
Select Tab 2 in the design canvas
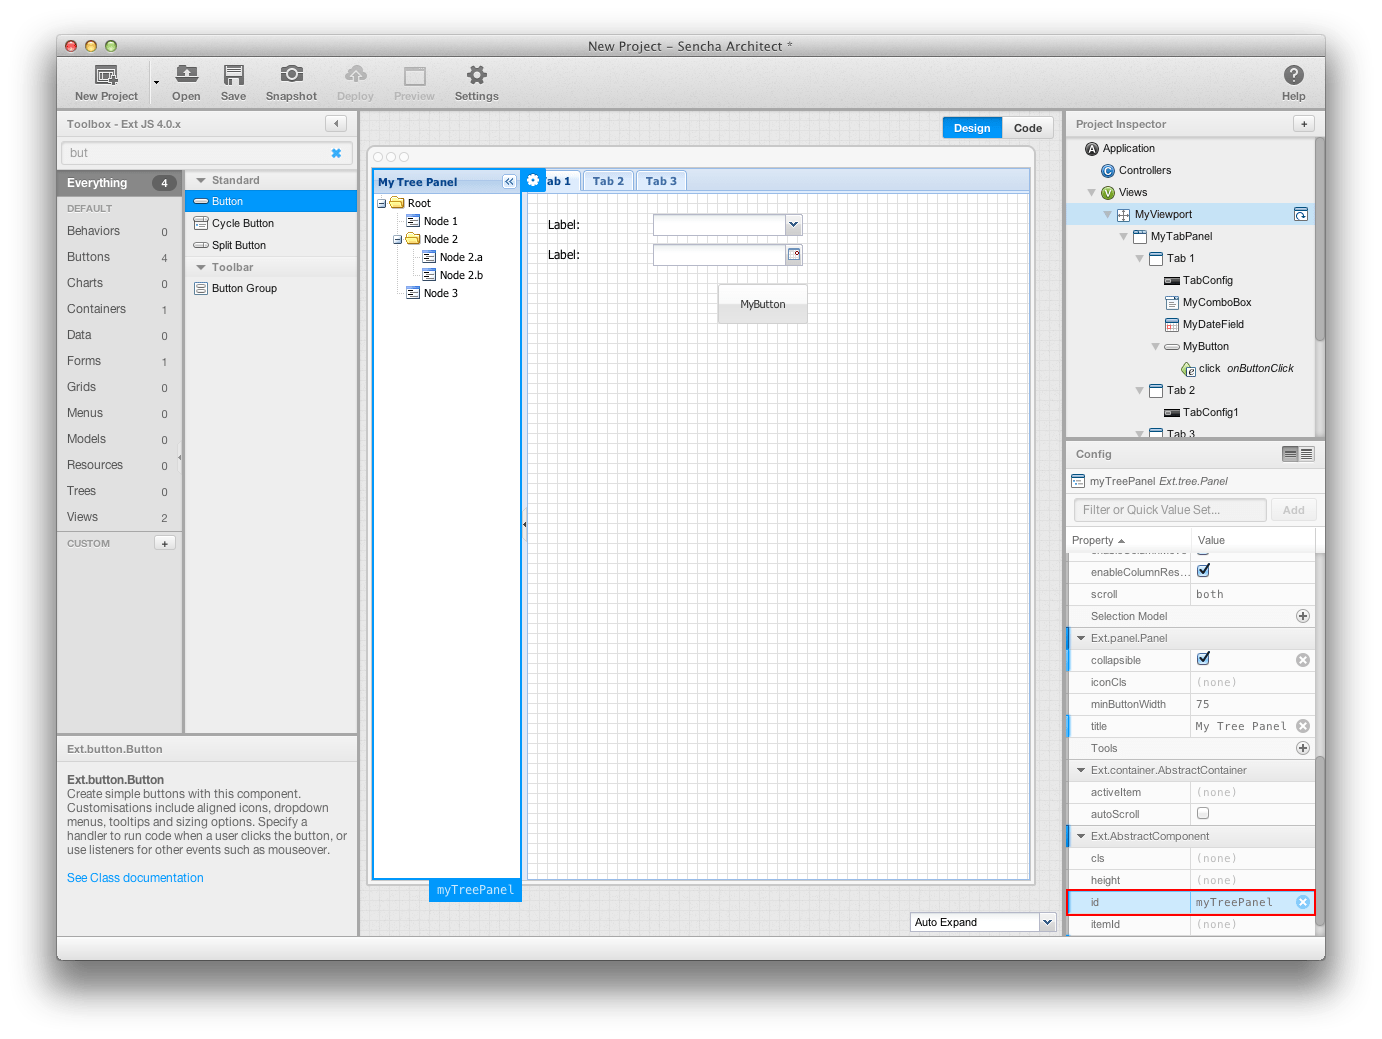click(x=608, y=181)
